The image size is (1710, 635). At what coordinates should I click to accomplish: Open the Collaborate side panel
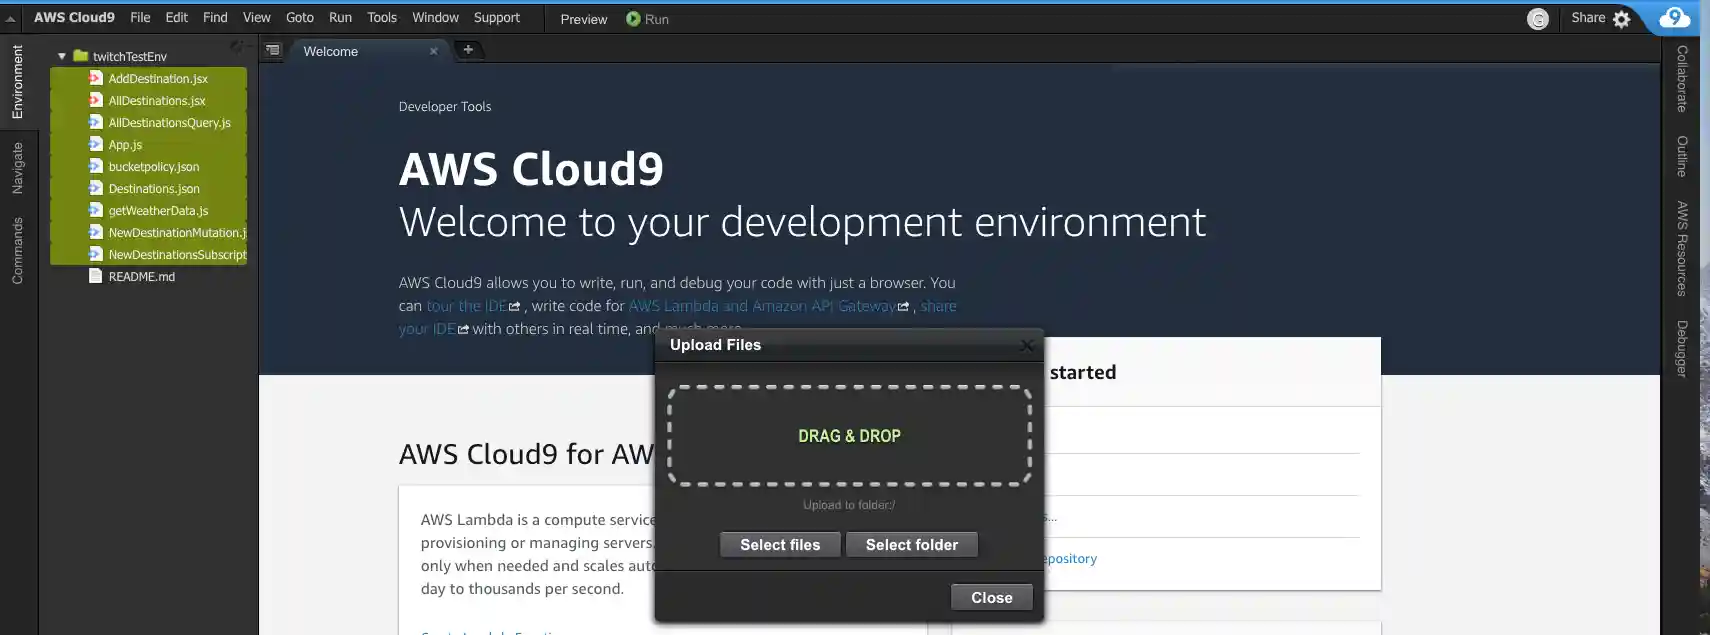point(1682,79)
